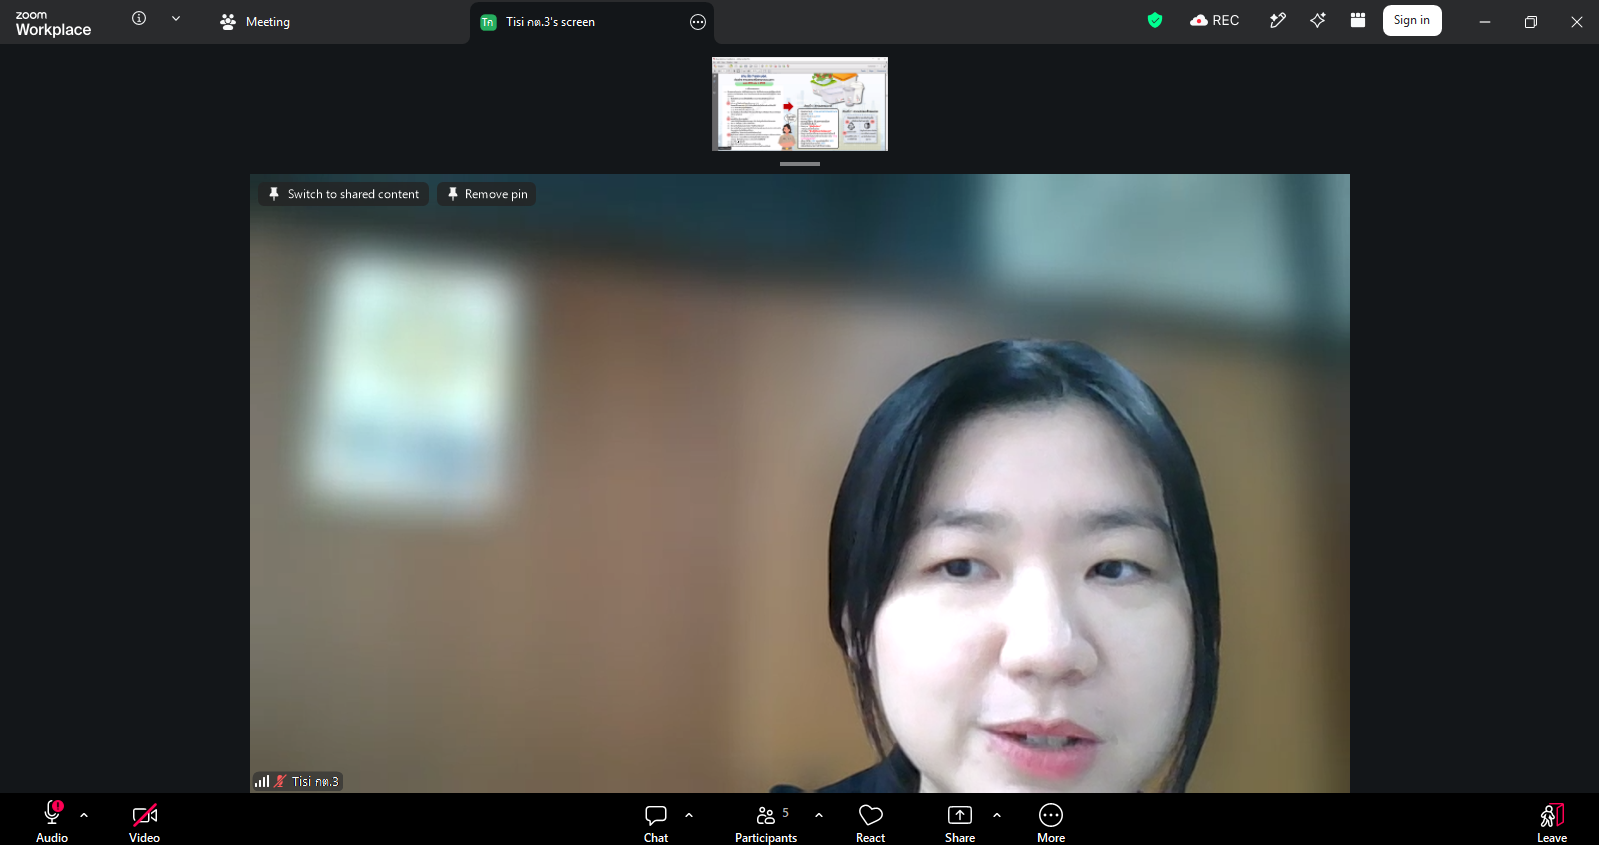
Task: Open the React emoji menu
Action: pos(871,823)
